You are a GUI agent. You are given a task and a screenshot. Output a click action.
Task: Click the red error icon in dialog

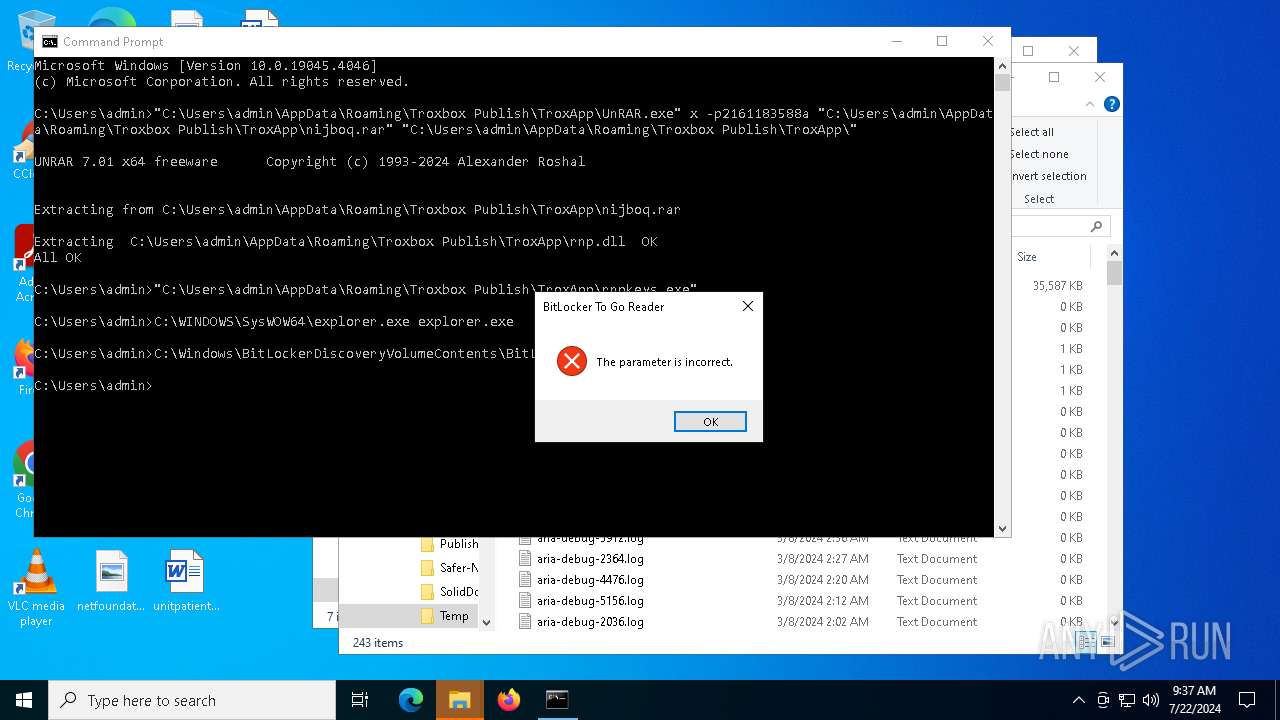point(571,361)
